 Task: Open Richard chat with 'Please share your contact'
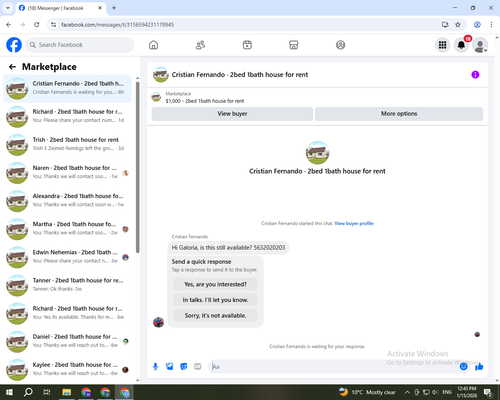point(67,117)
